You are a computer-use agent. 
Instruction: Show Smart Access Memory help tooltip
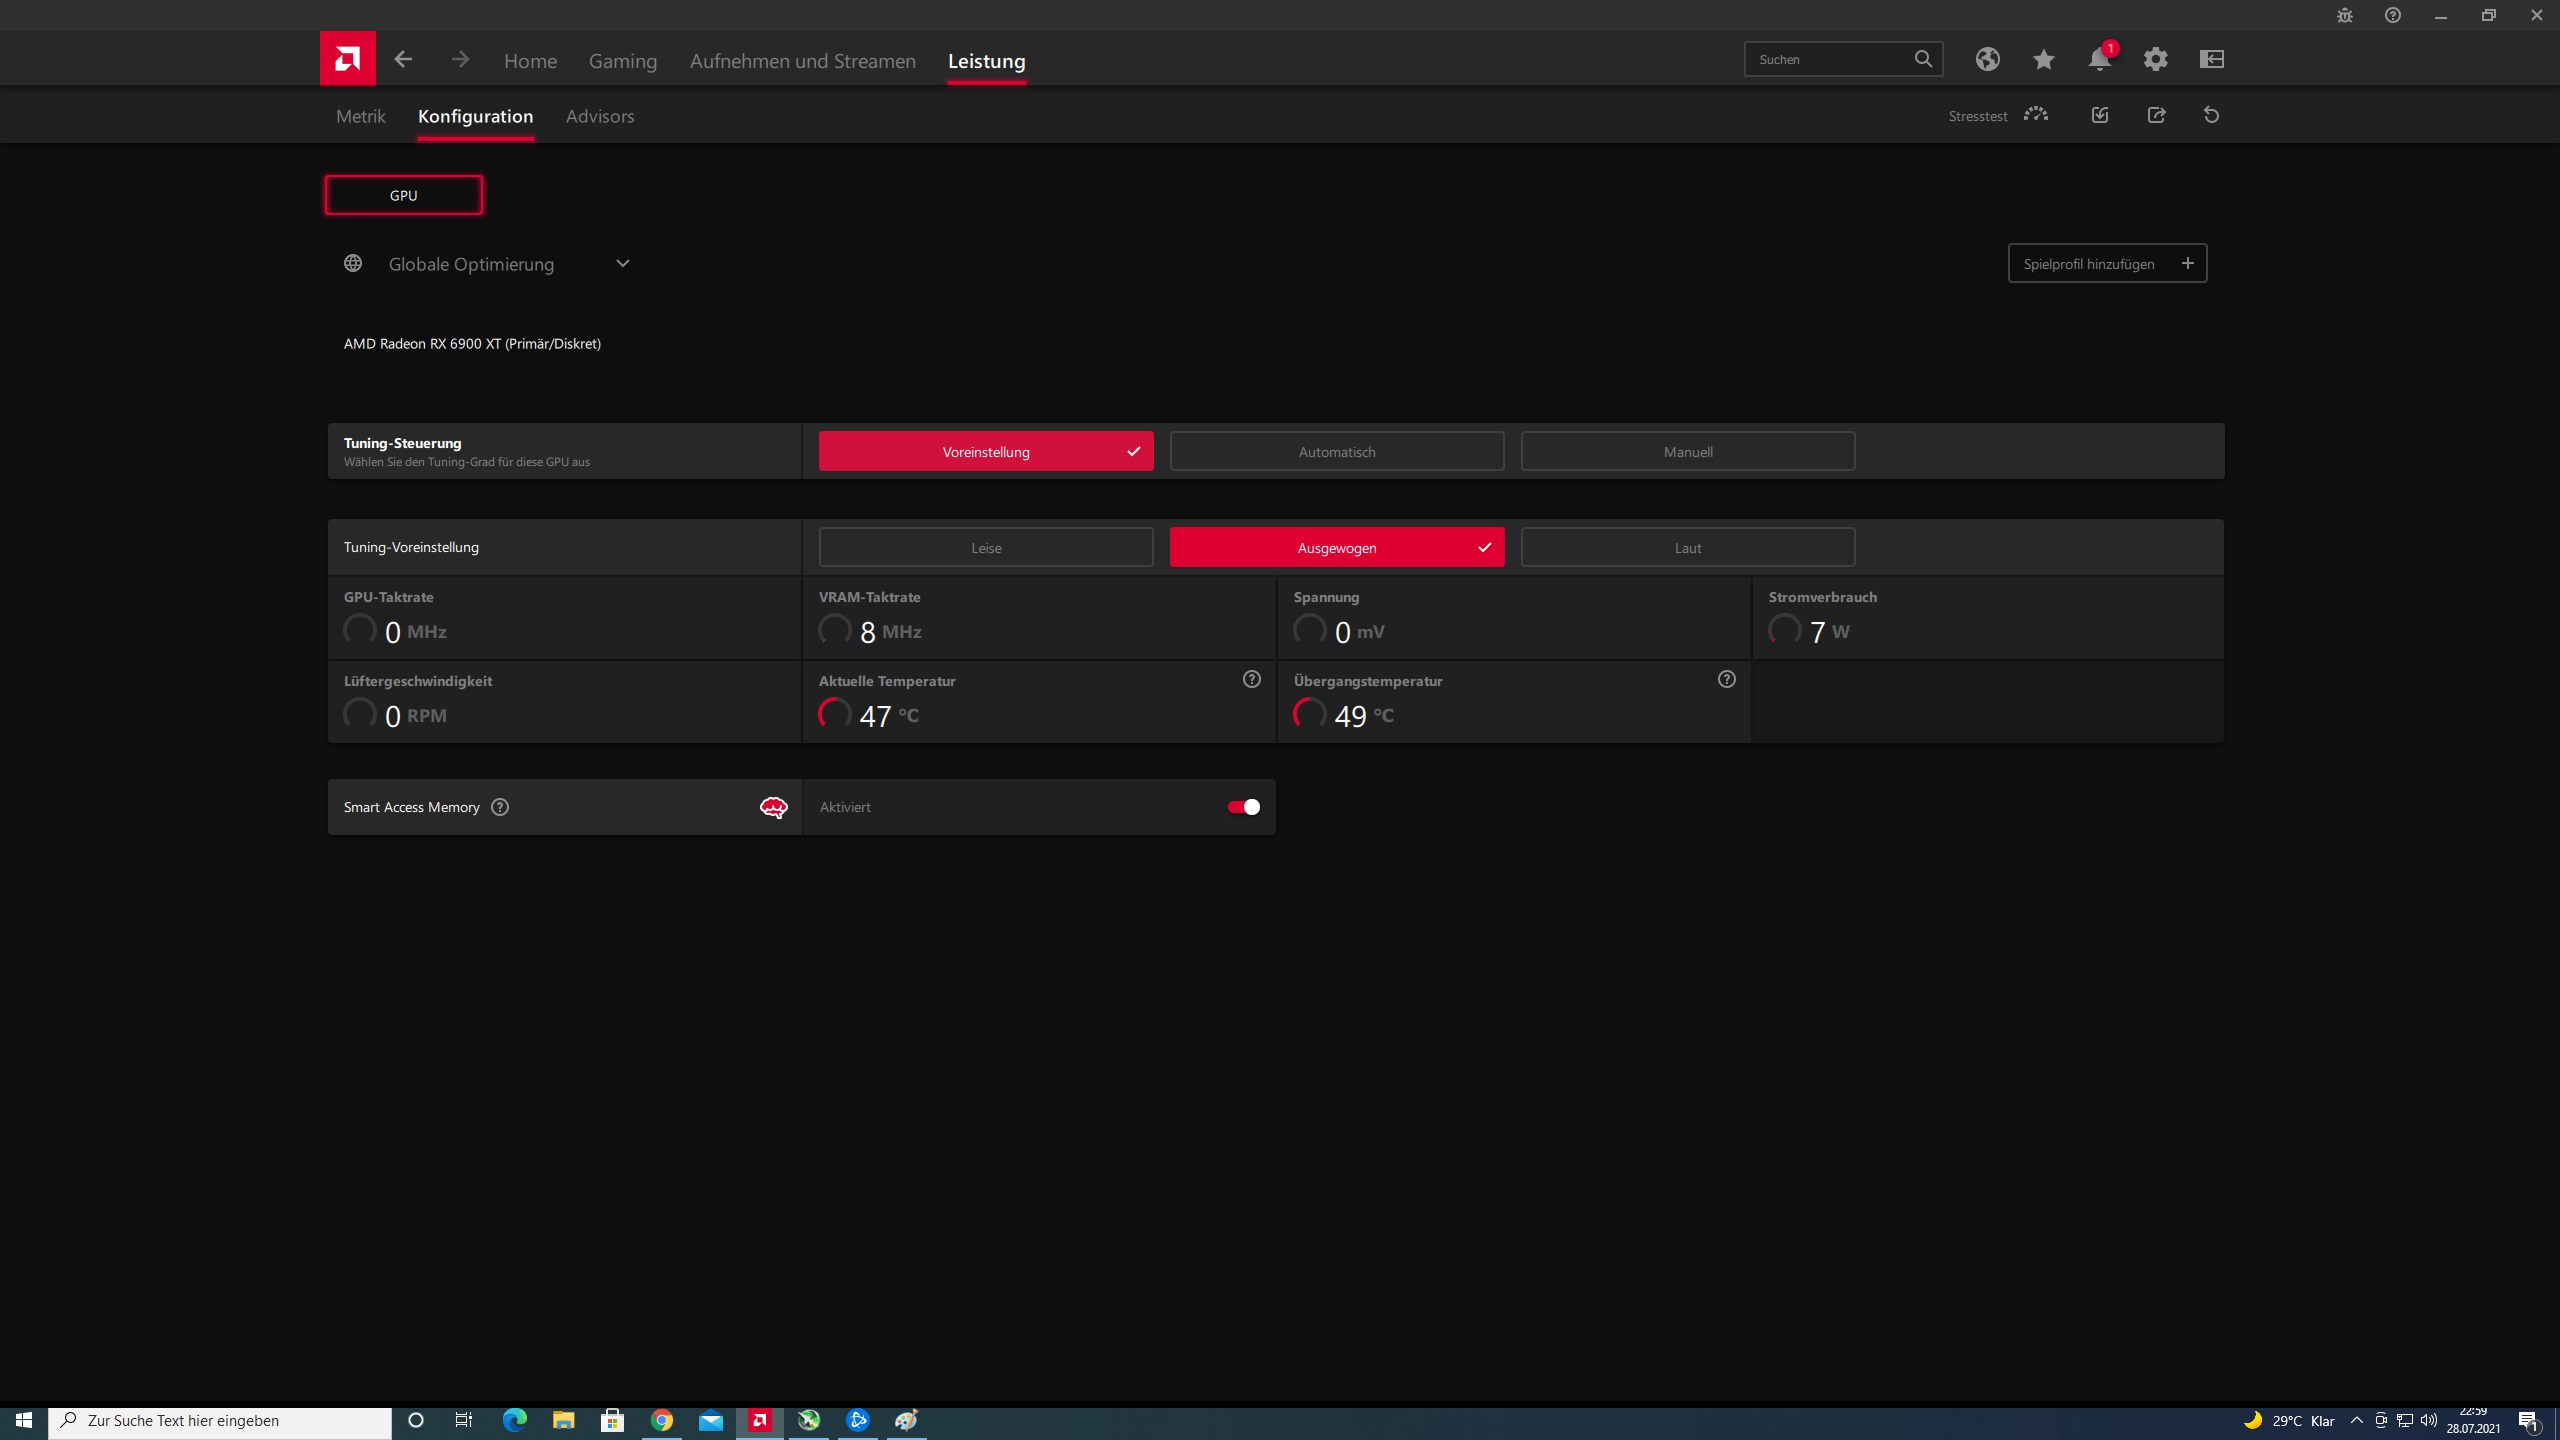click(x=500, y=807)
